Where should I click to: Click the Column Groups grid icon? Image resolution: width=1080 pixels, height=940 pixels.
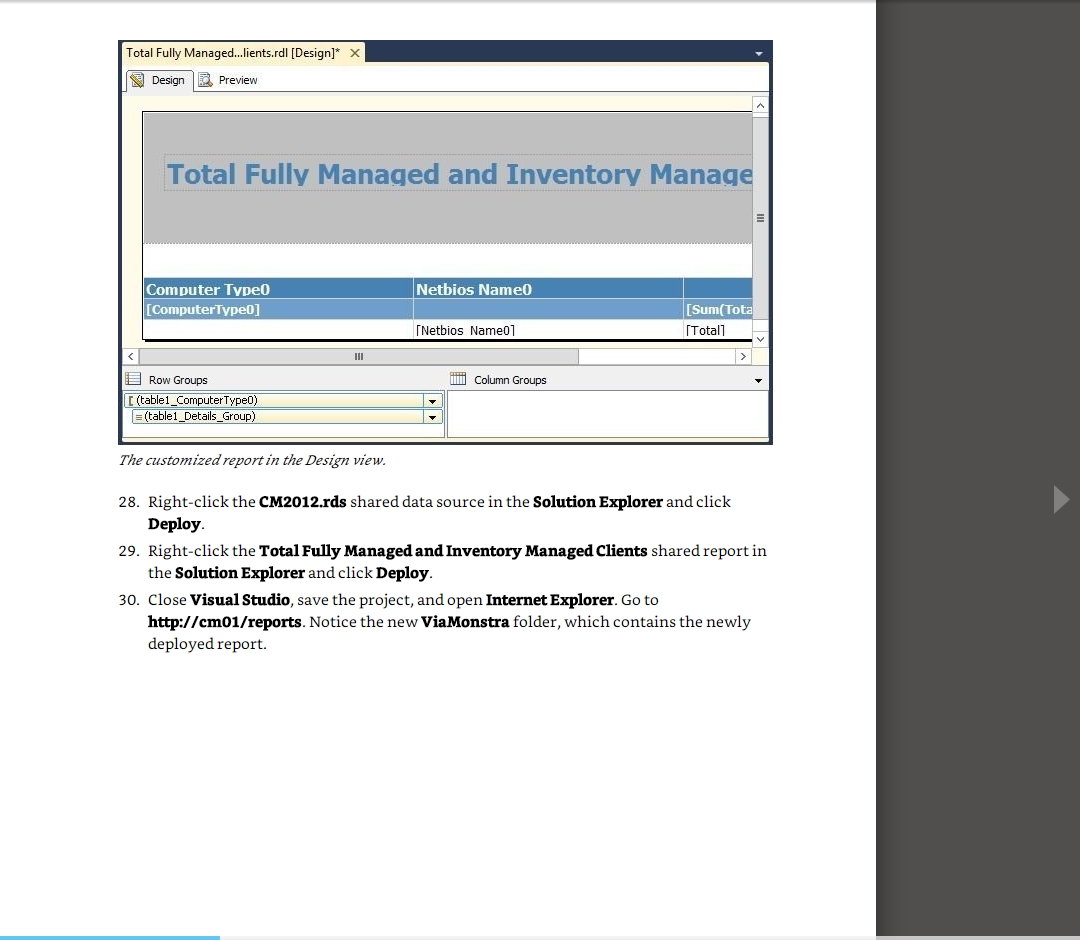coord(458,380)
